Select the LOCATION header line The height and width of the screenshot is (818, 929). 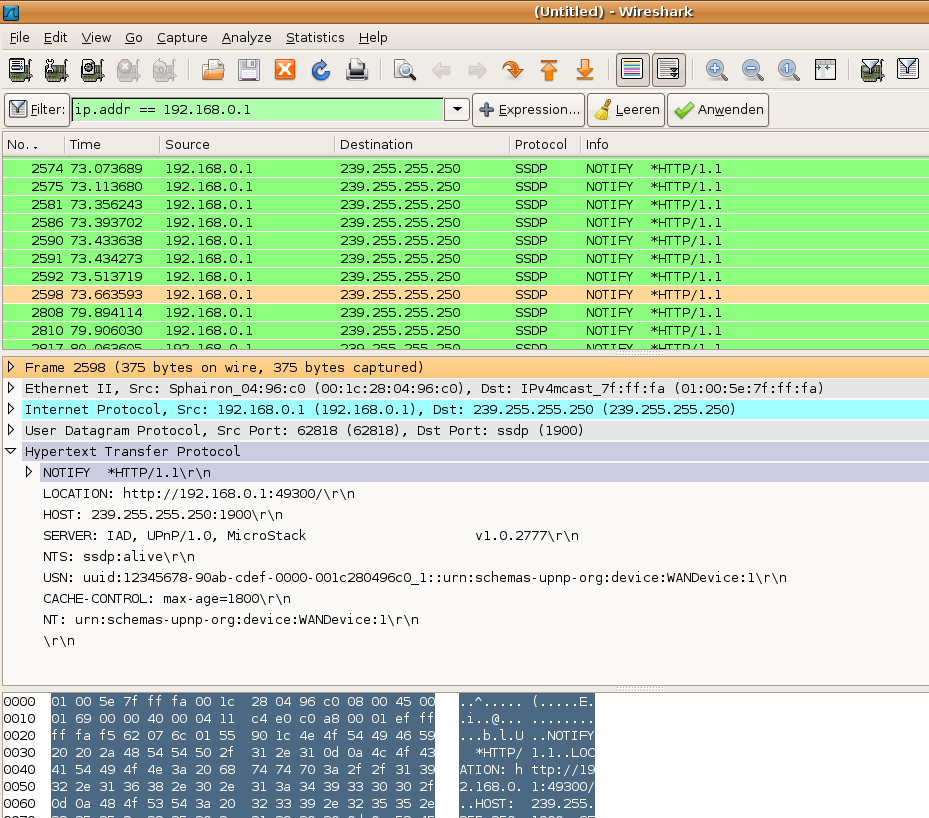pos(199,493)
